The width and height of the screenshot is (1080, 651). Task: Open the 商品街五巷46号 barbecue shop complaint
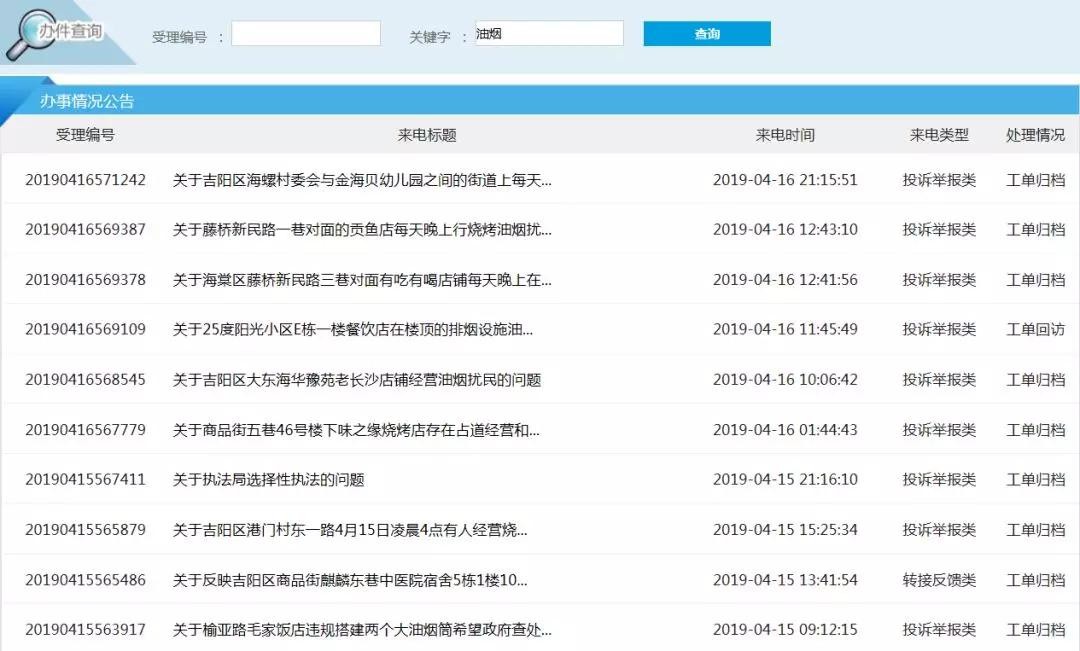point(356,430)
